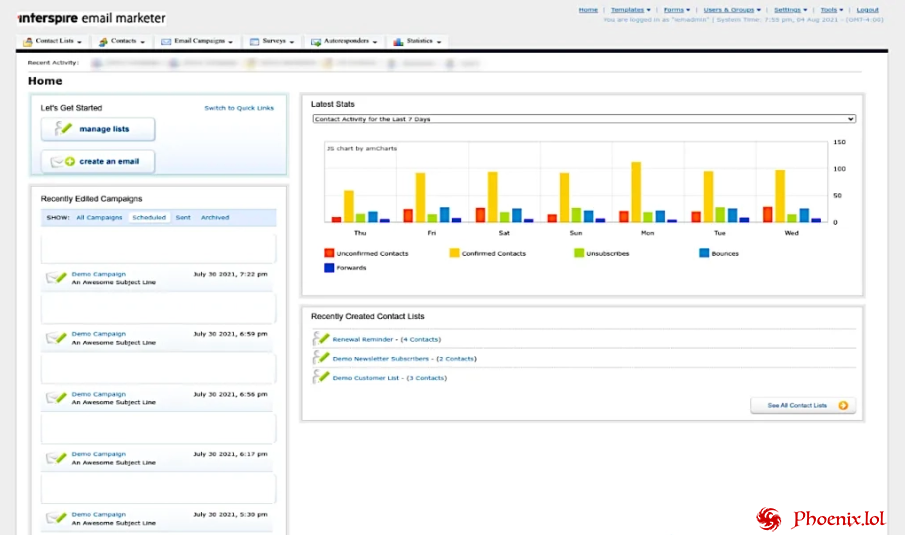Screen dimensions: 905x535
Task: Click the manage lists icon button
Action: click(64, 129)
